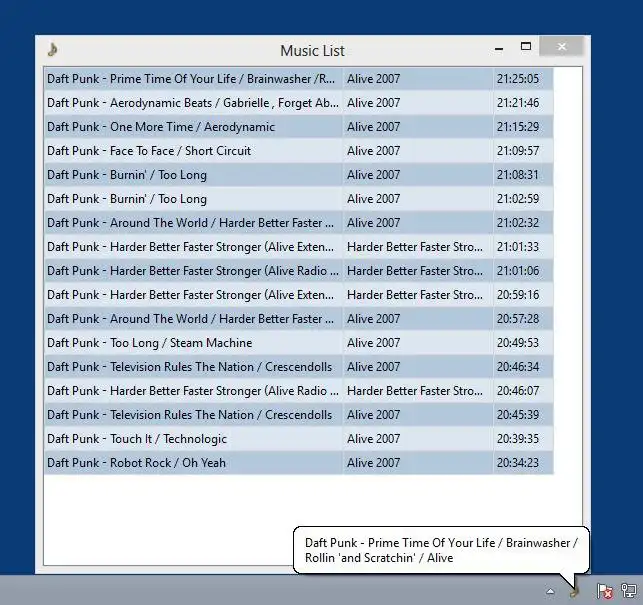Select Television Rules The Nation title at 20:45:39
Image resolution: width=643 pixels, height=605 pixels.
189,415
